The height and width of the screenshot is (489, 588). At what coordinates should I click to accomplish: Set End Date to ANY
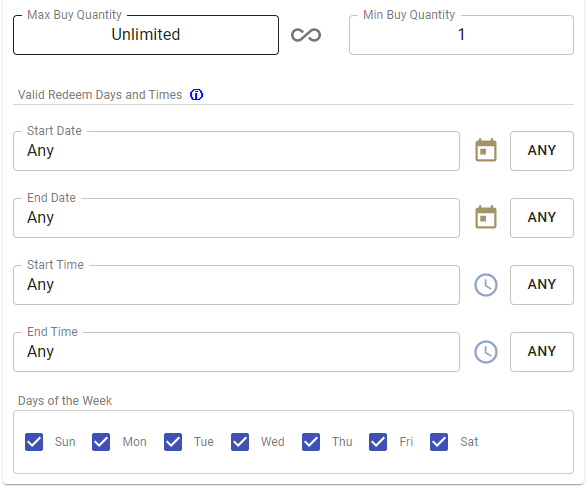[x=542, y=218]
